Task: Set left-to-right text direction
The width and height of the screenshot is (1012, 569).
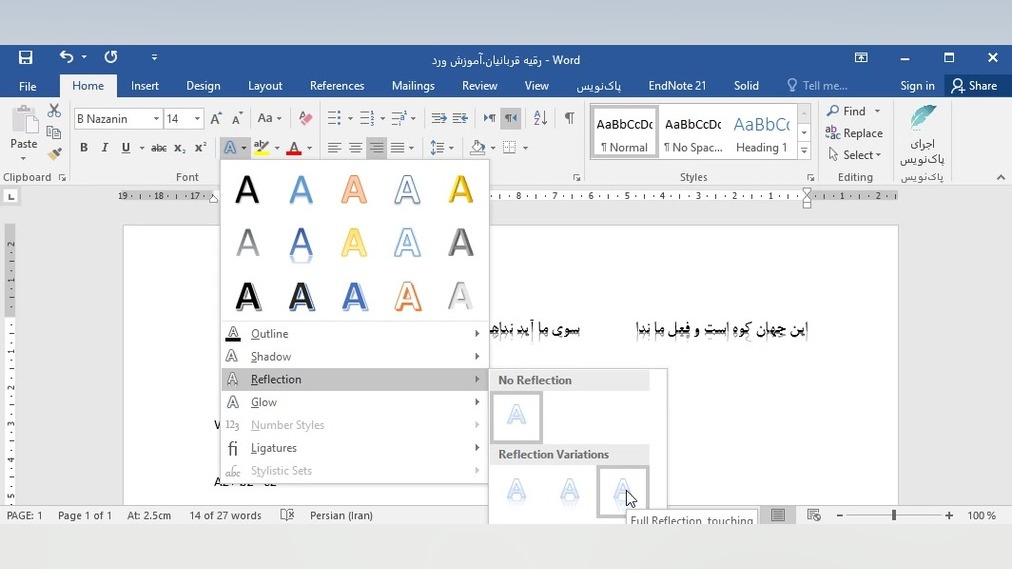Action: 490,118
